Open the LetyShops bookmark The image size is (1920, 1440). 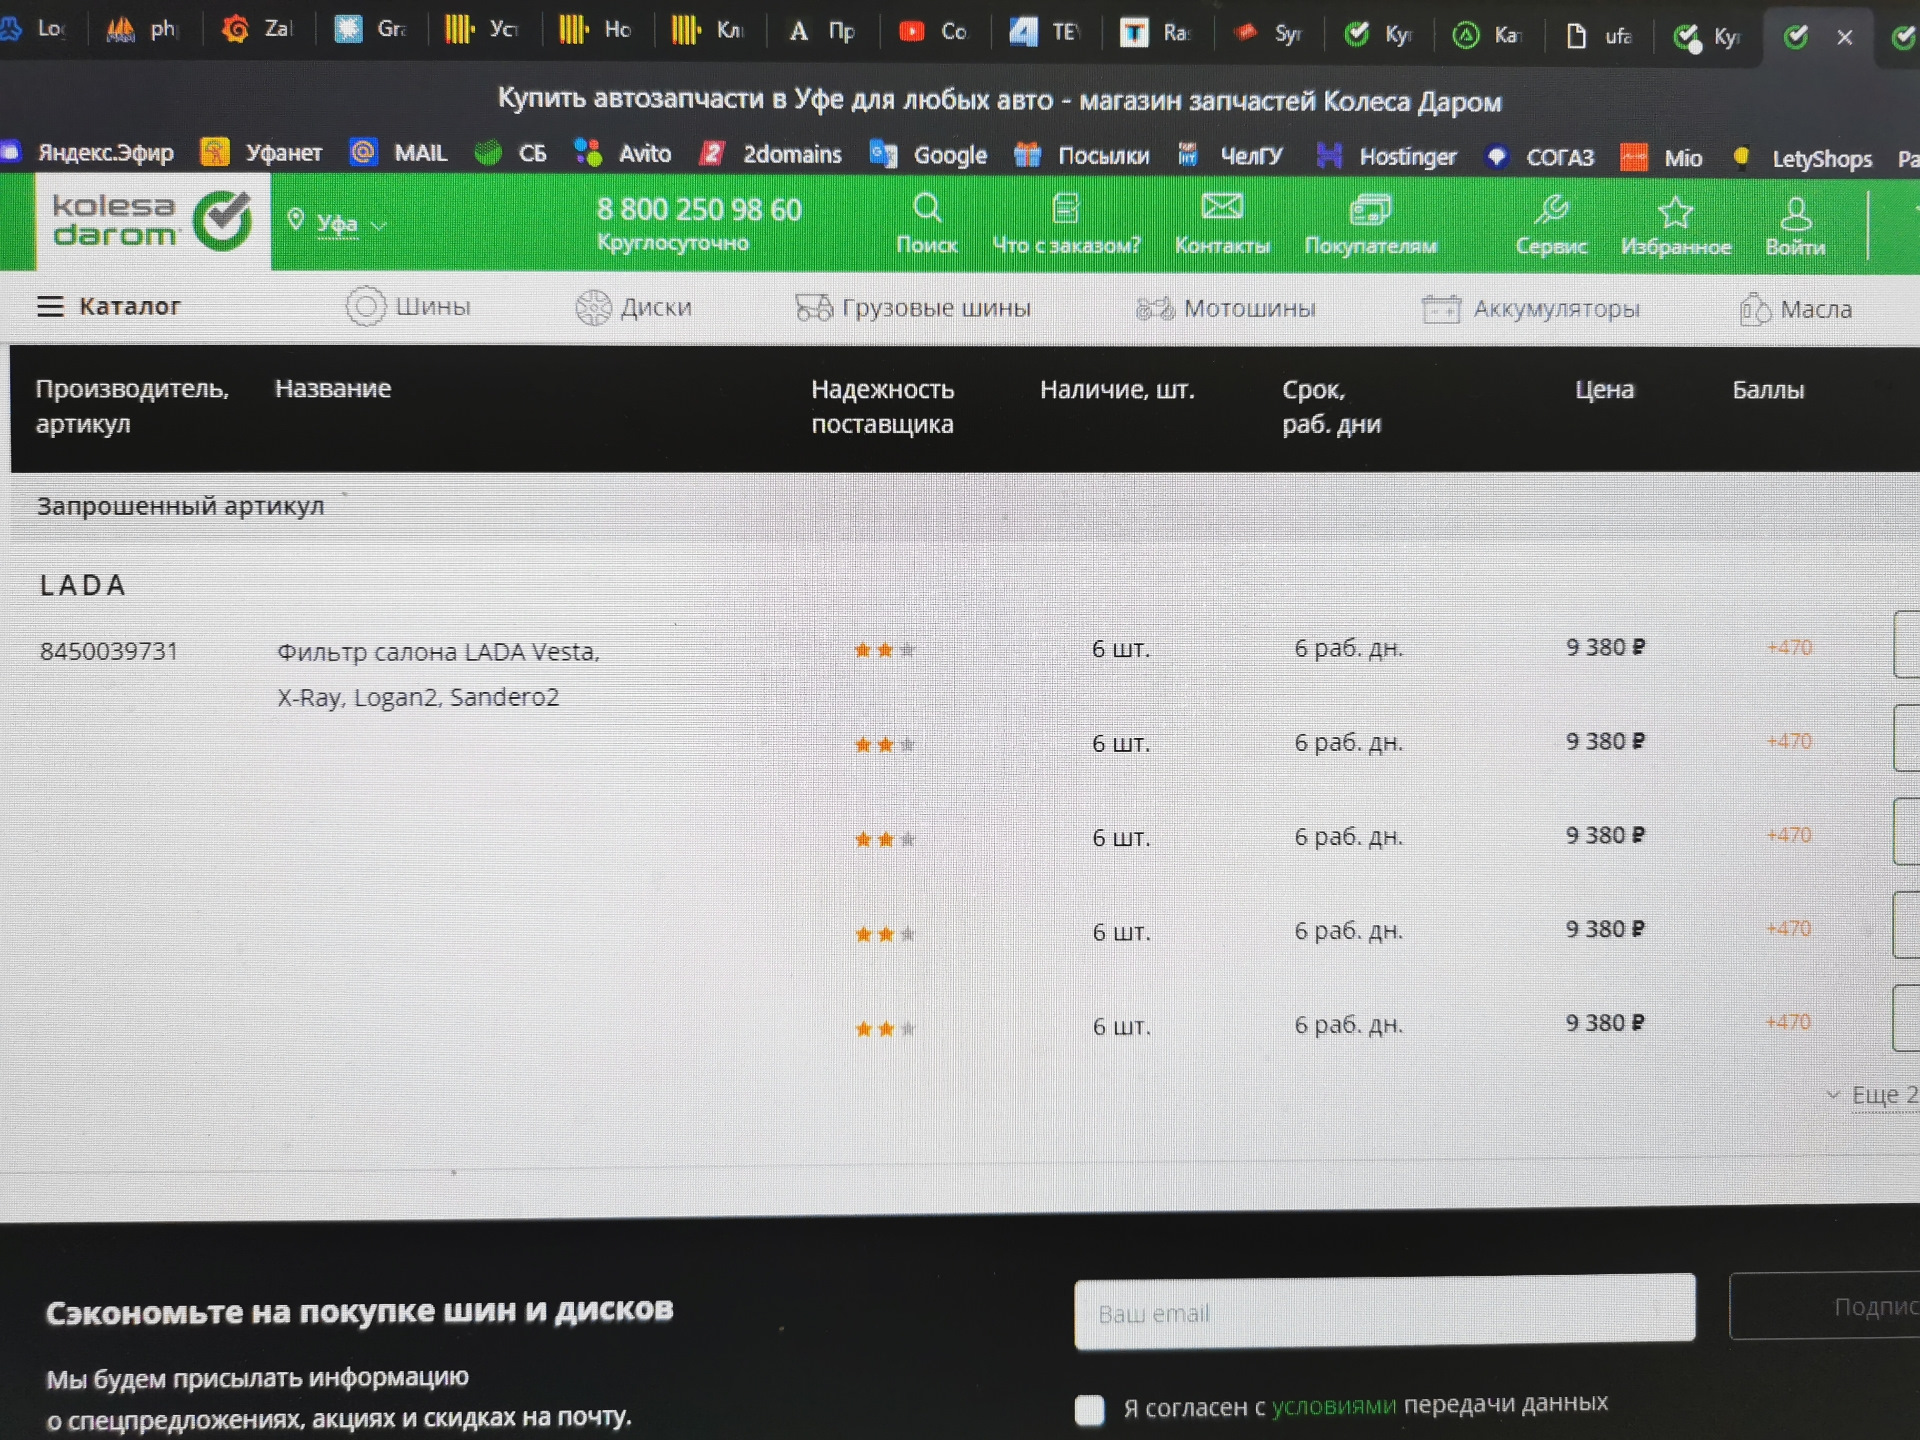tap(1802, 159)
